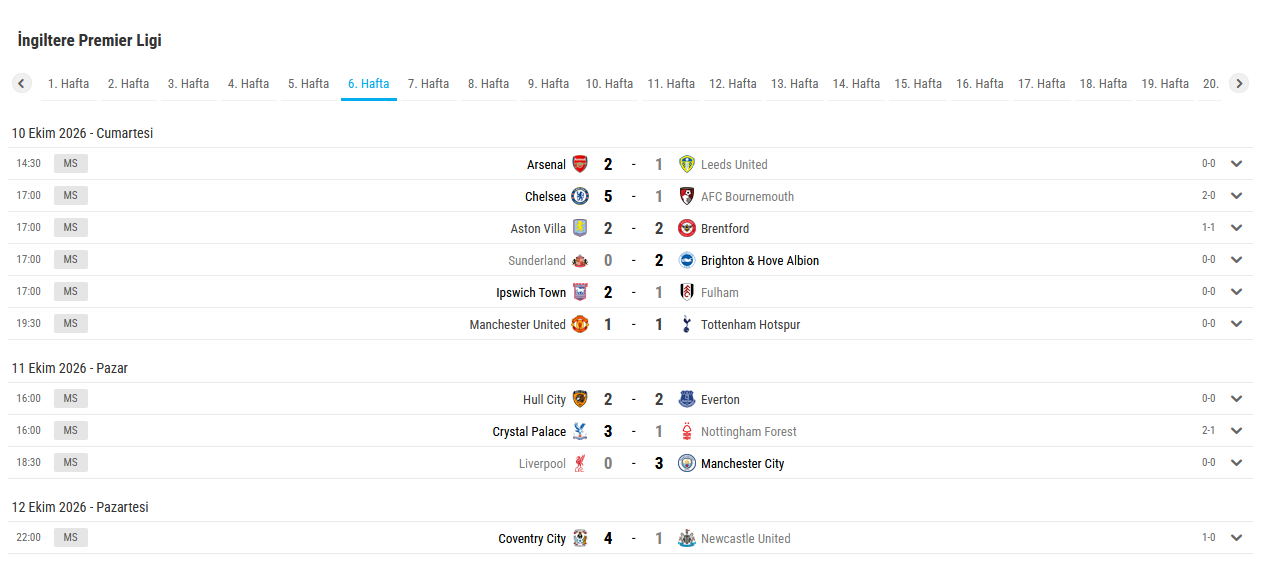
Task: Click the Tottenham Hotspur crest icon
Action: pyautogui.click(x=686, y=324)
